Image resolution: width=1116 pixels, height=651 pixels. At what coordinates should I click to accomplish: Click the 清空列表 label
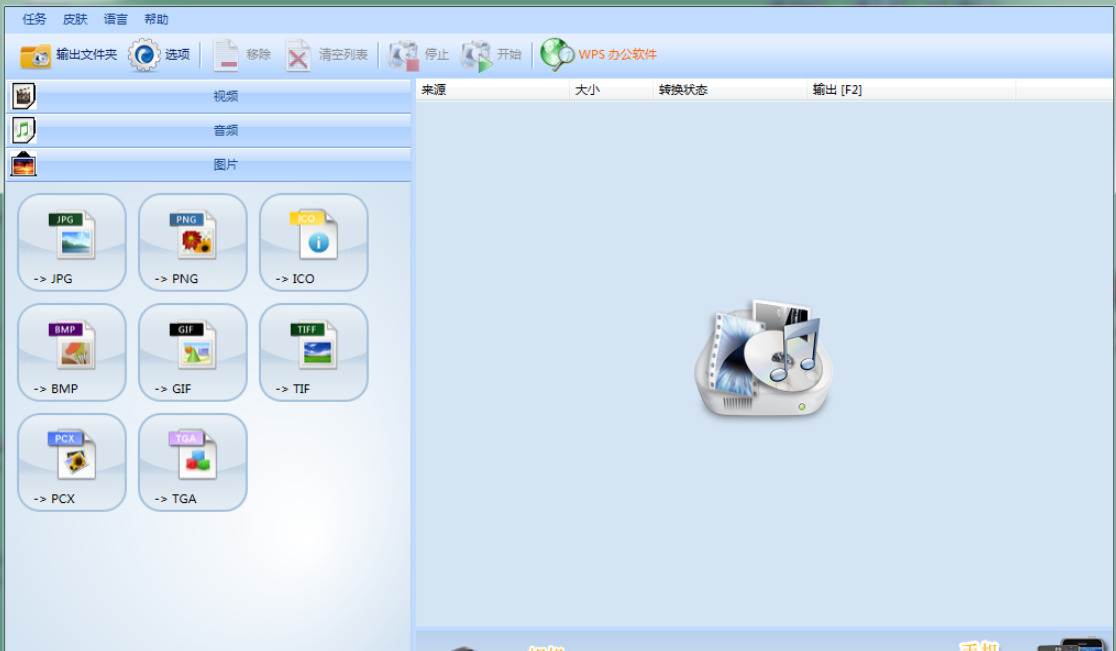[343, 54]
